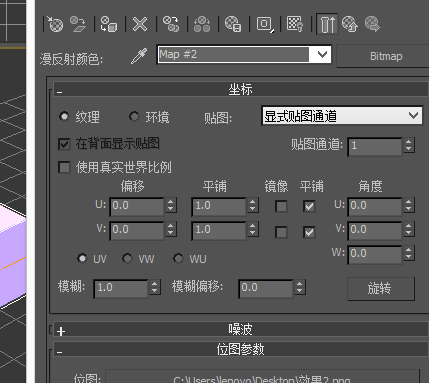429x383 pixels.
Task: Decrease V 平铺 with spinner down arrow
Action: [253, 233]
